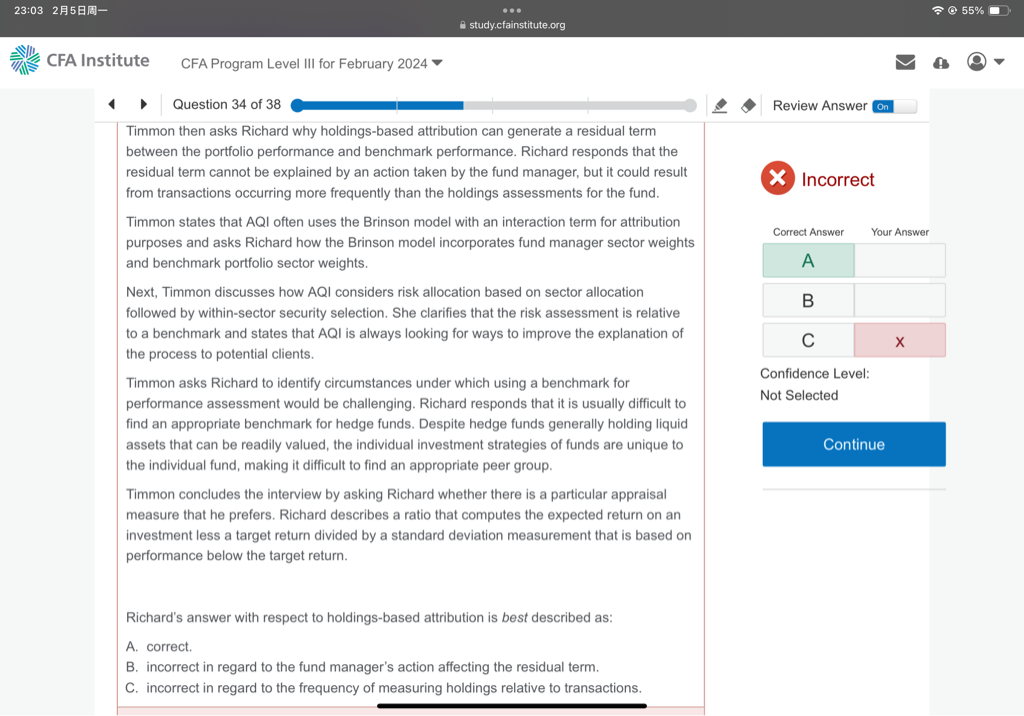Choose option B fund manager's action
This screenshot has width=1024, height=716.
click(x=362, y=667)
